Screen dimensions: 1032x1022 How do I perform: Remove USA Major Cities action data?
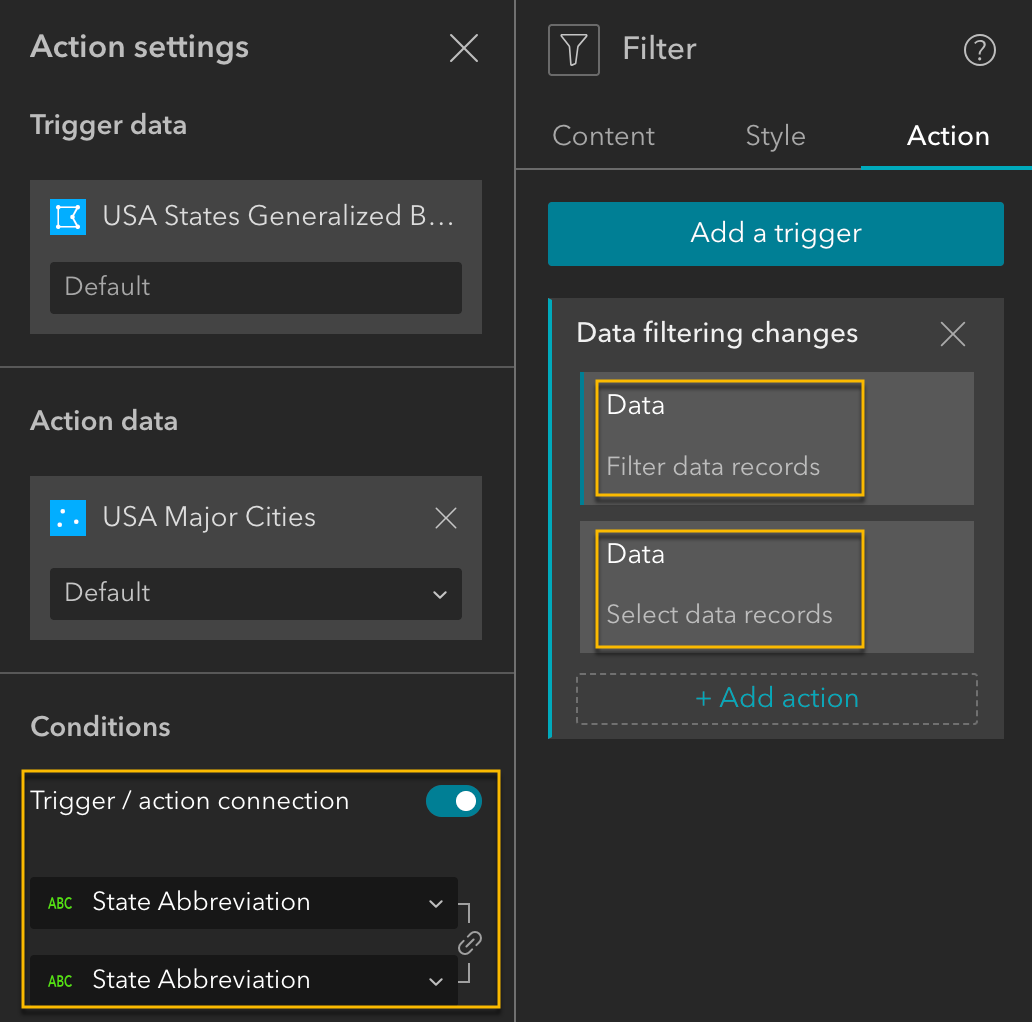click(446, 518)
